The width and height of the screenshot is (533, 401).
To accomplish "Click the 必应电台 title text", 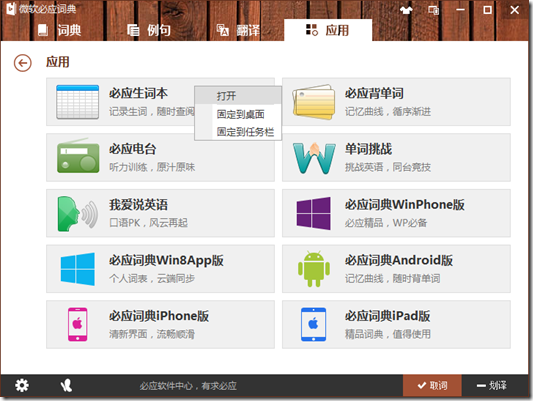I will (133, 149).
